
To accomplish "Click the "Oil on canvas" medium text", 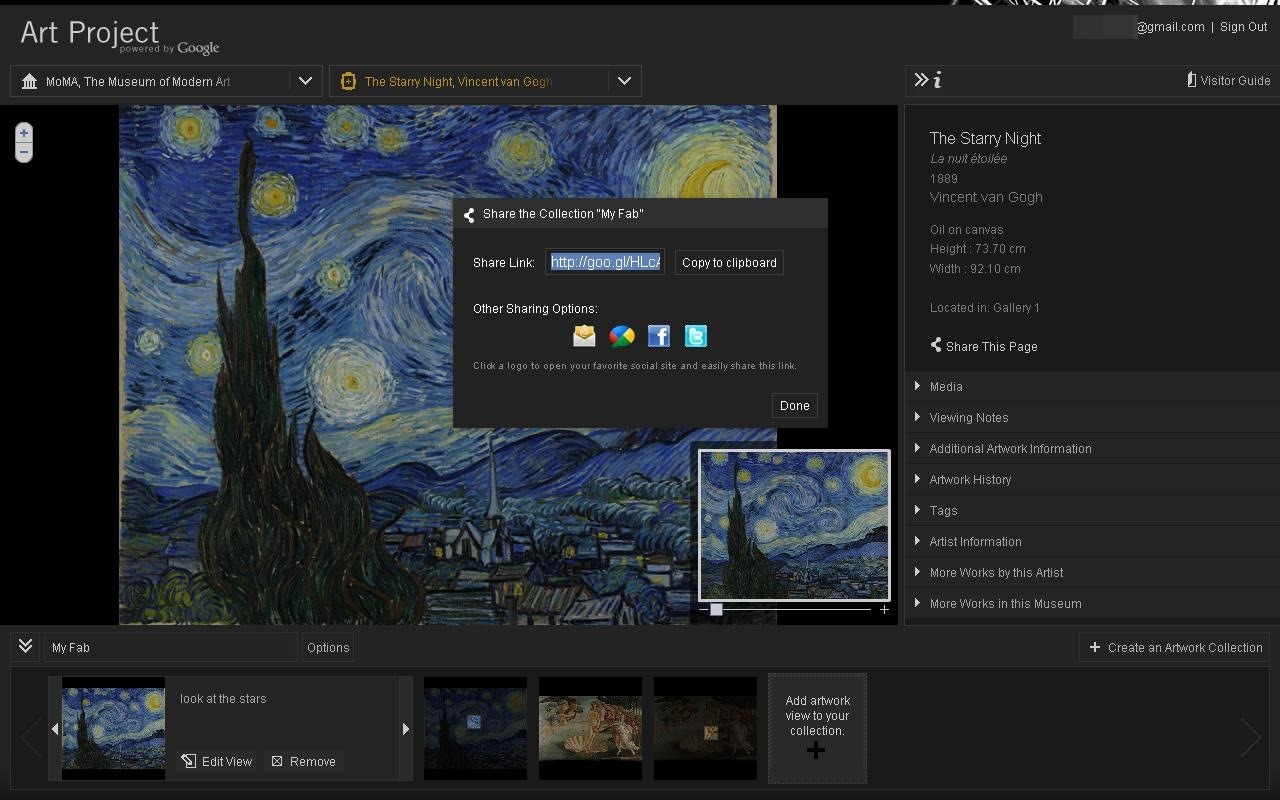I will coord(966,230).
